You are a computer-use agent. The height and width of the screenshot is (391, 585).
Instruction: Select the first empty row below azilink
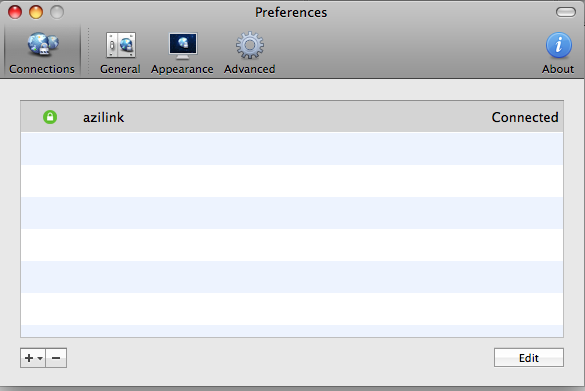pos(292,148)
